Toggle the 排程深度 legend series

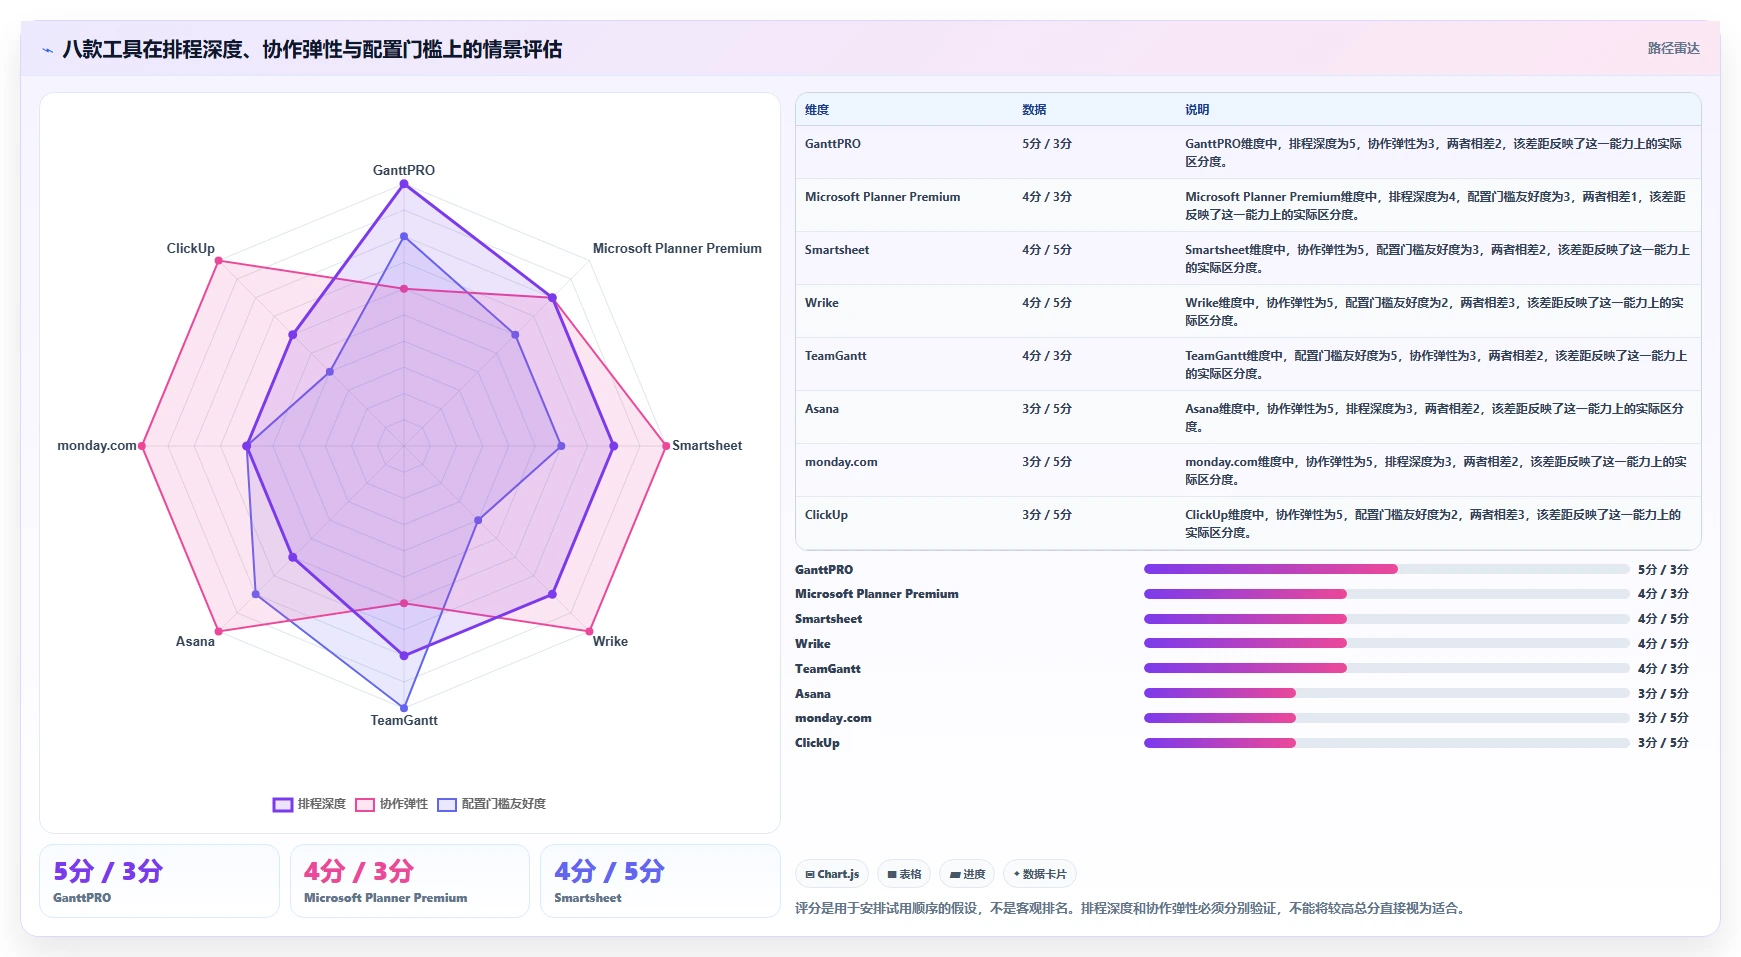tap(309, 804)
